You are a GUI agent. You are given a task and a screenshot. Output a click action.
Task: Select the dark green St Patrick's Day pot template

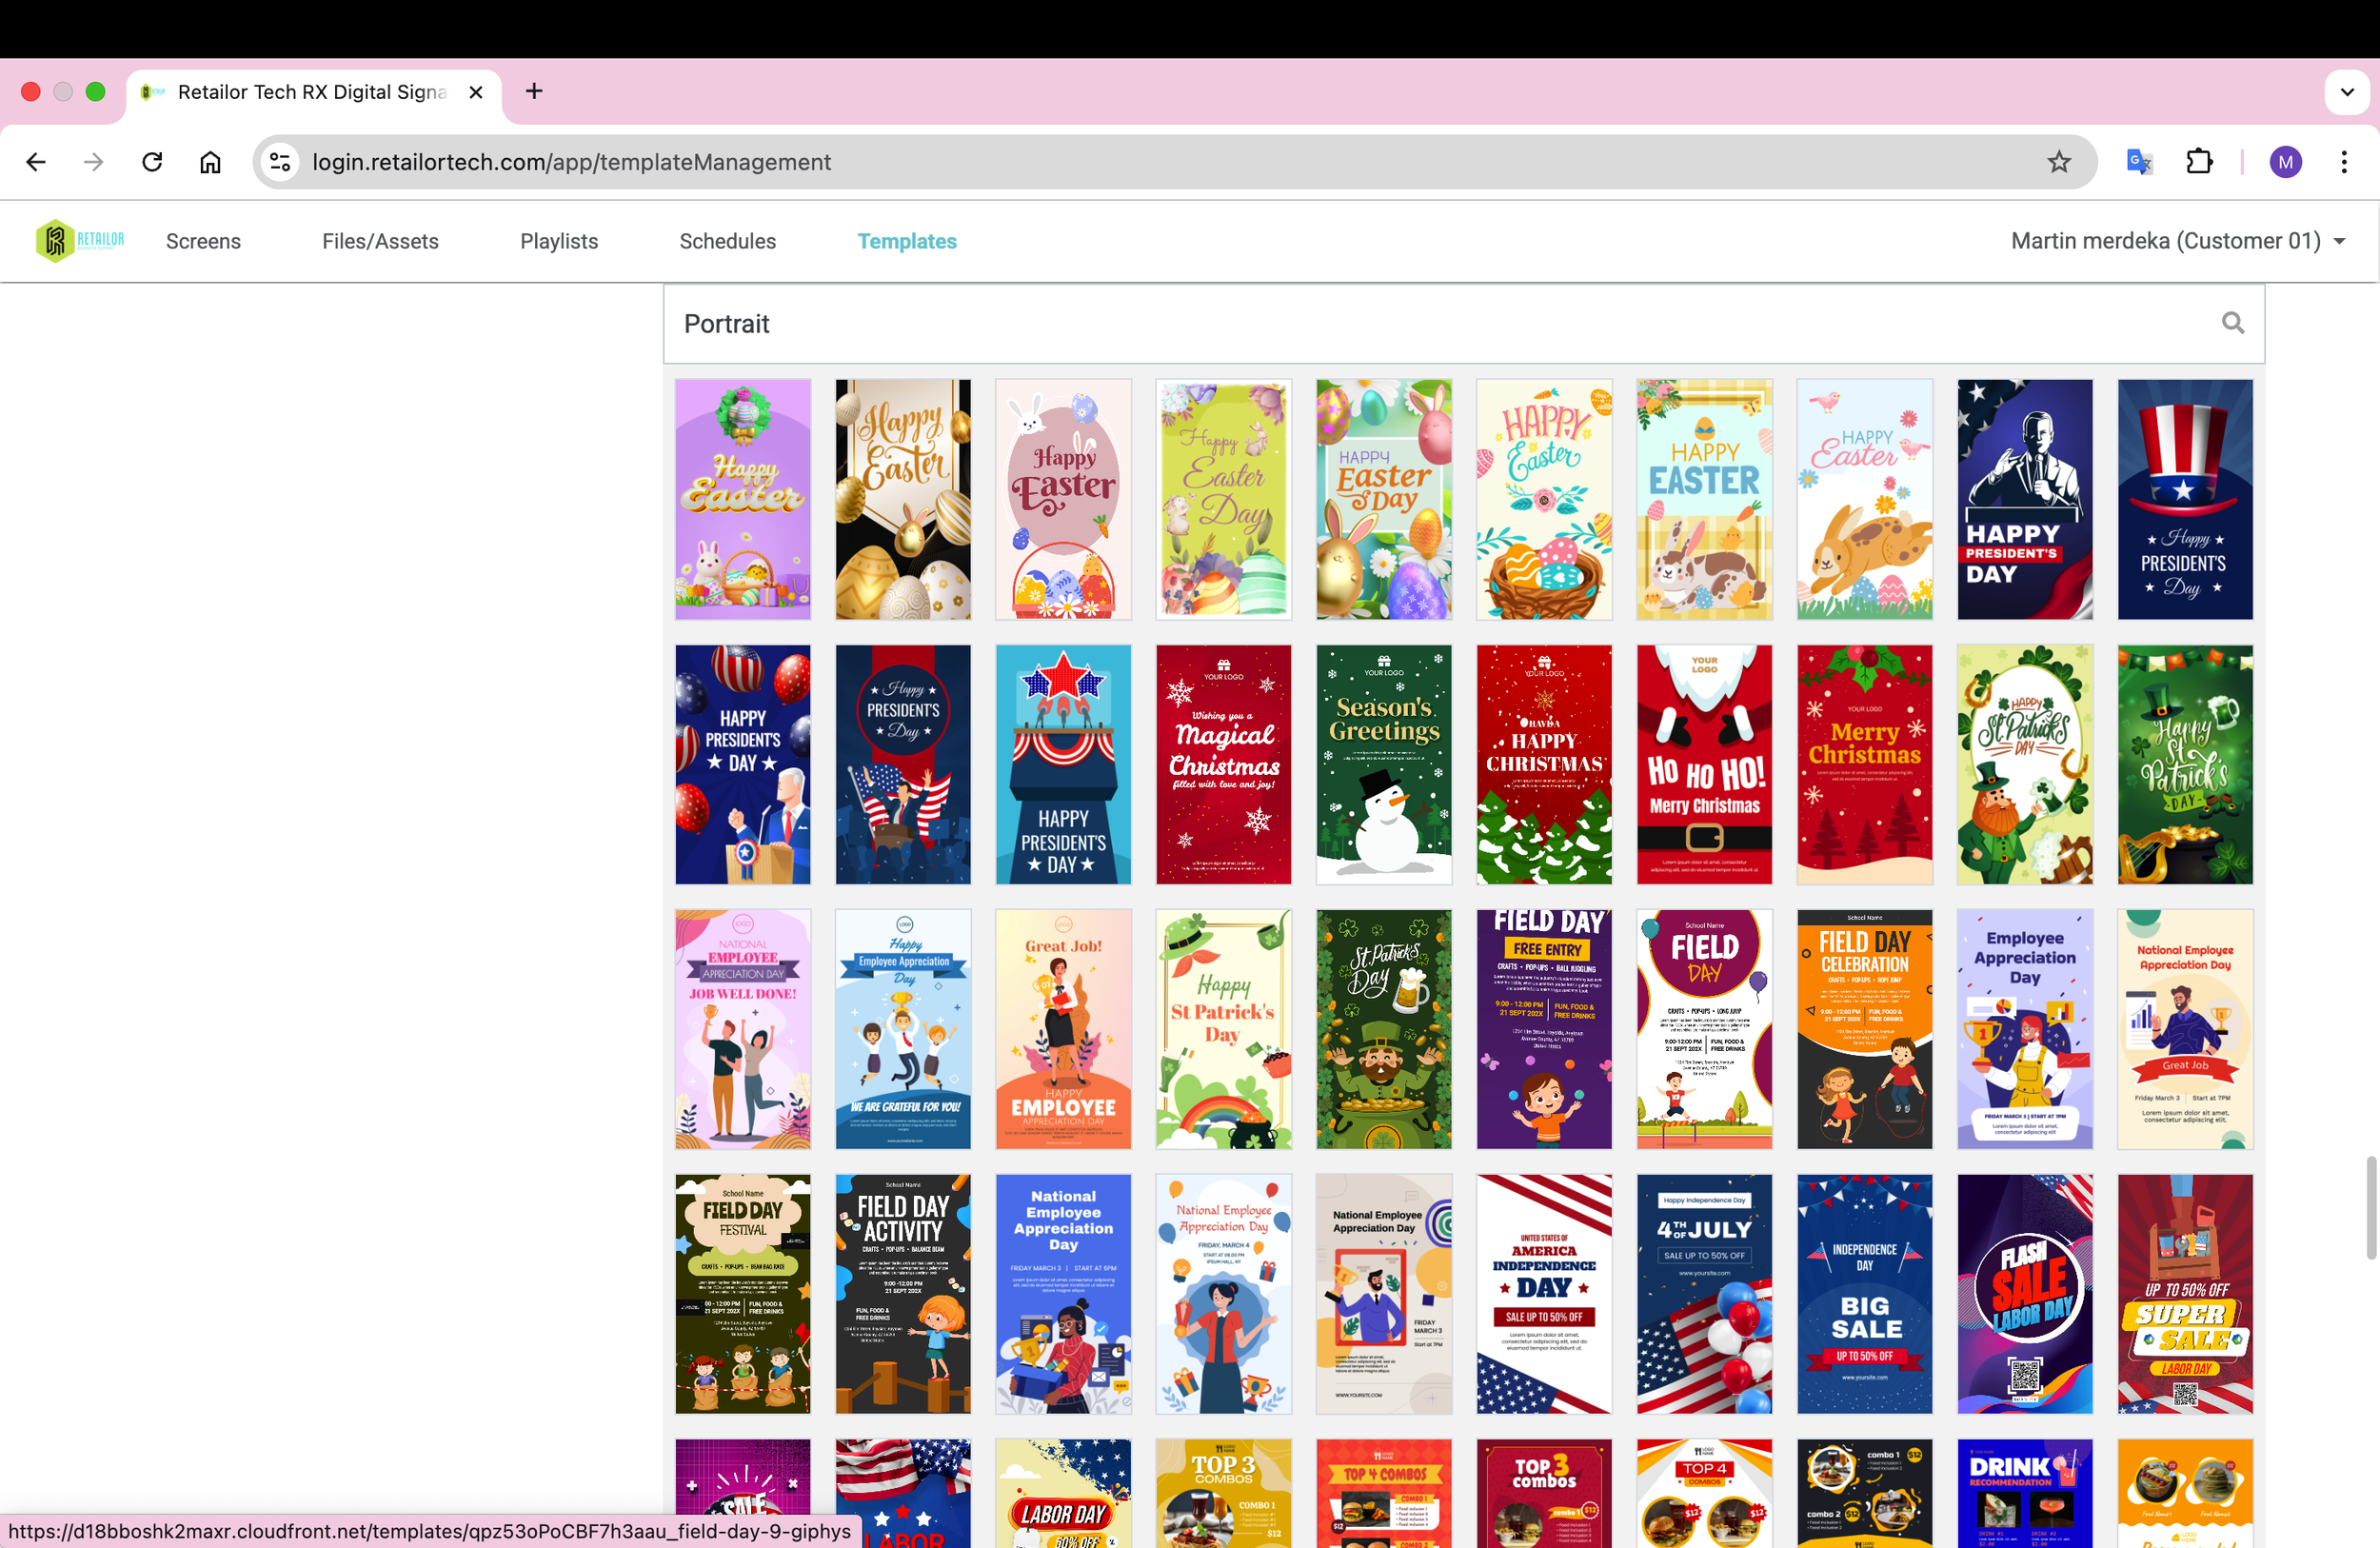(x=2184, y=764)
